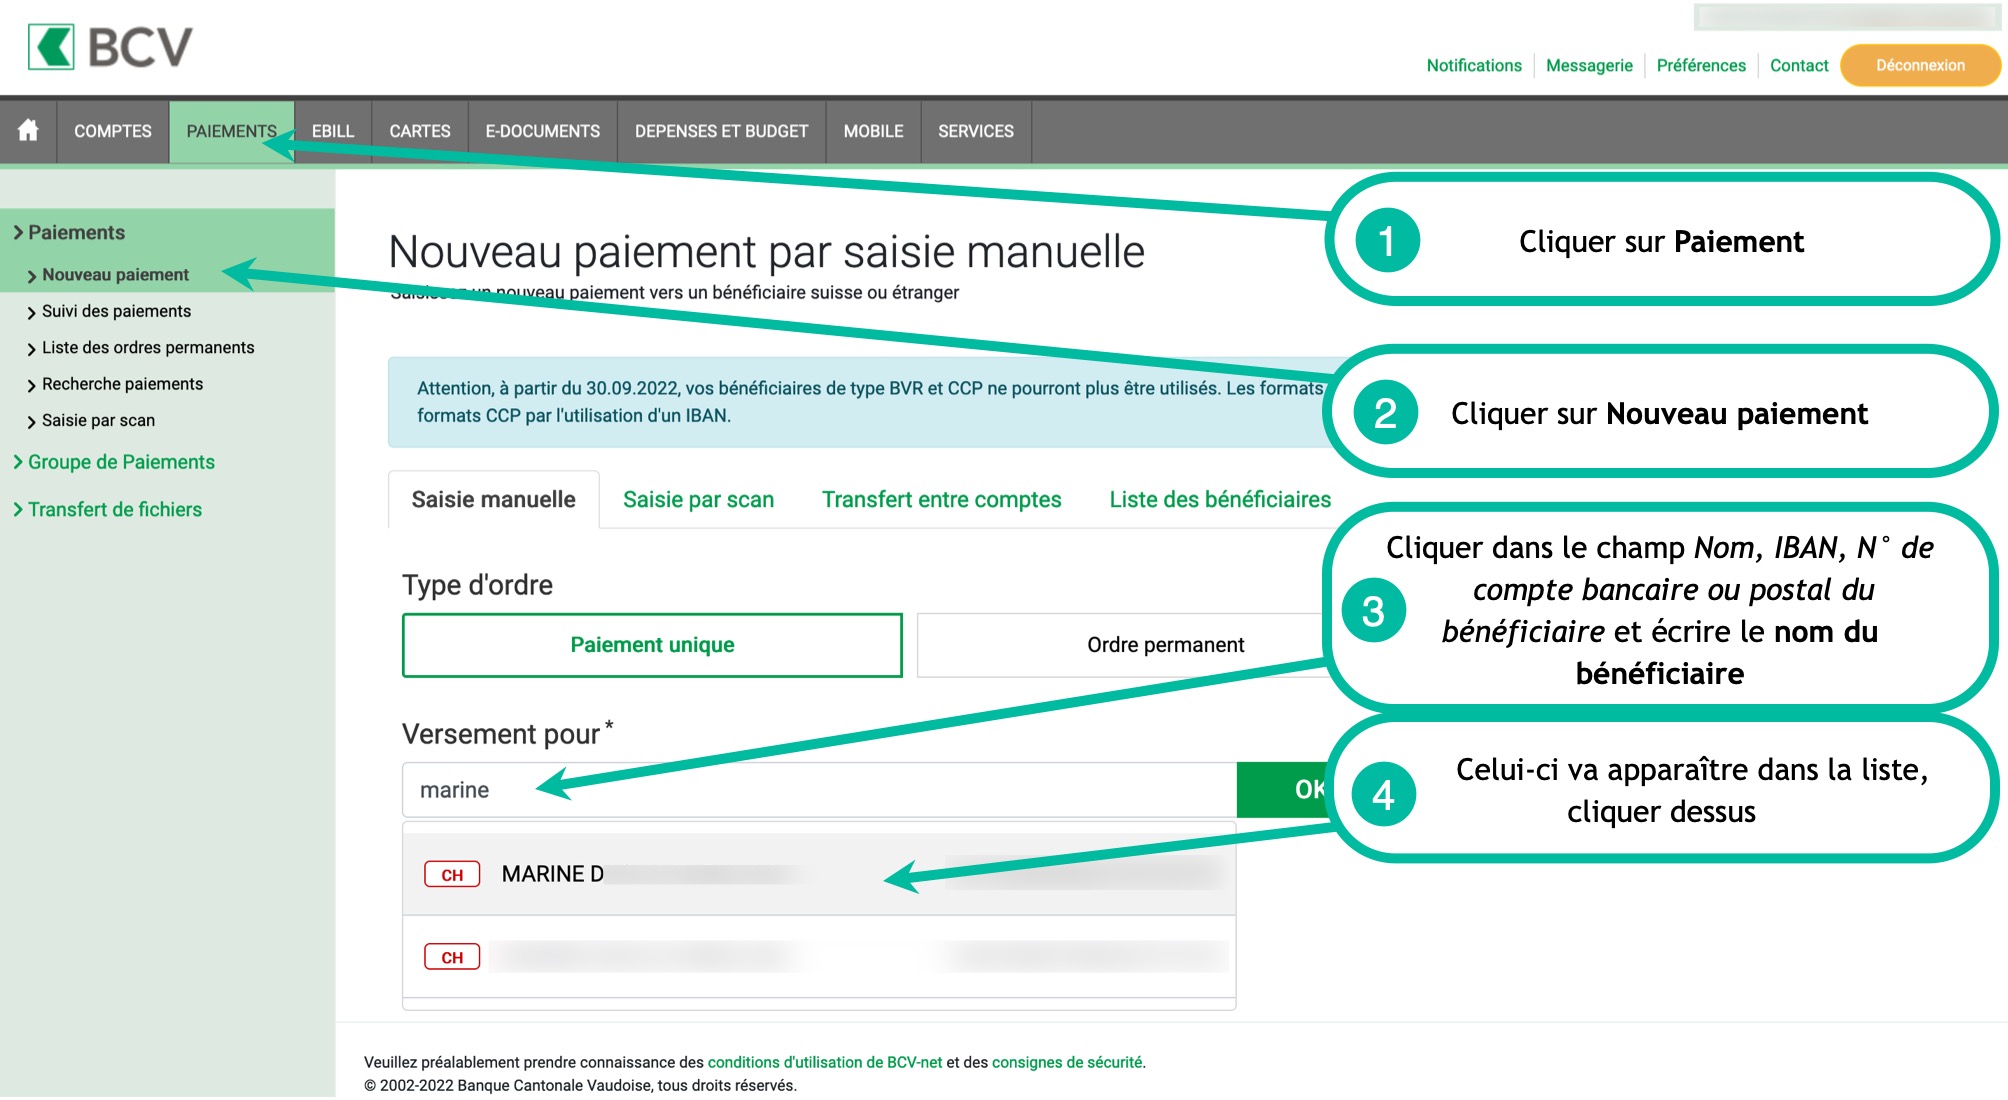
Task: Open Liste des bénéficiaires tab
Action: pos(1219,499)
